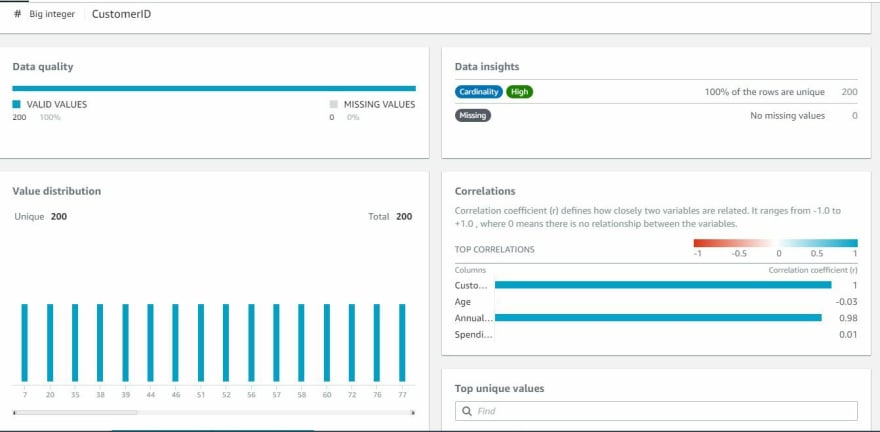Click the Missing badge
Screen dimensions: 880x432
point(473,116)
